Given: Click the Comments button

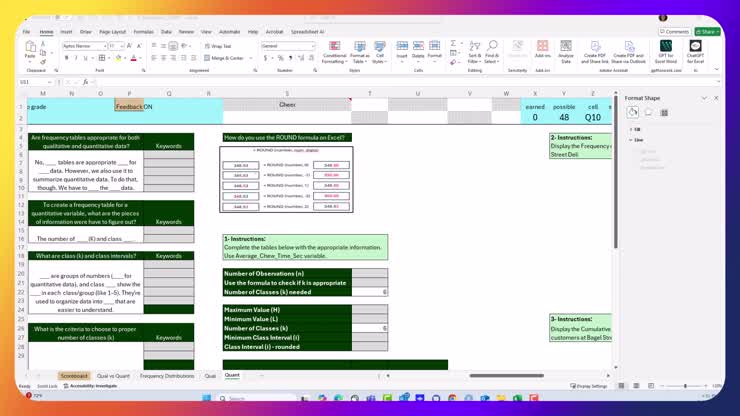Looking at the screenshot, I should point(675,32).
